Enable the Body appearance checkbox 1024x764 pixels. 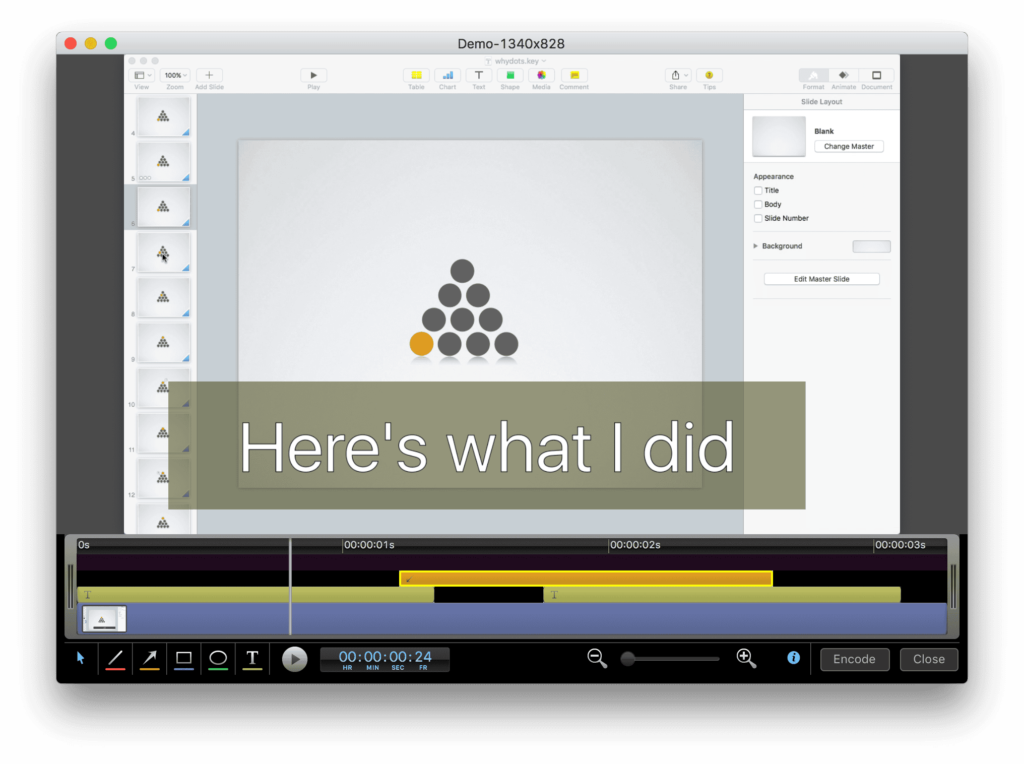coord(758,204)
